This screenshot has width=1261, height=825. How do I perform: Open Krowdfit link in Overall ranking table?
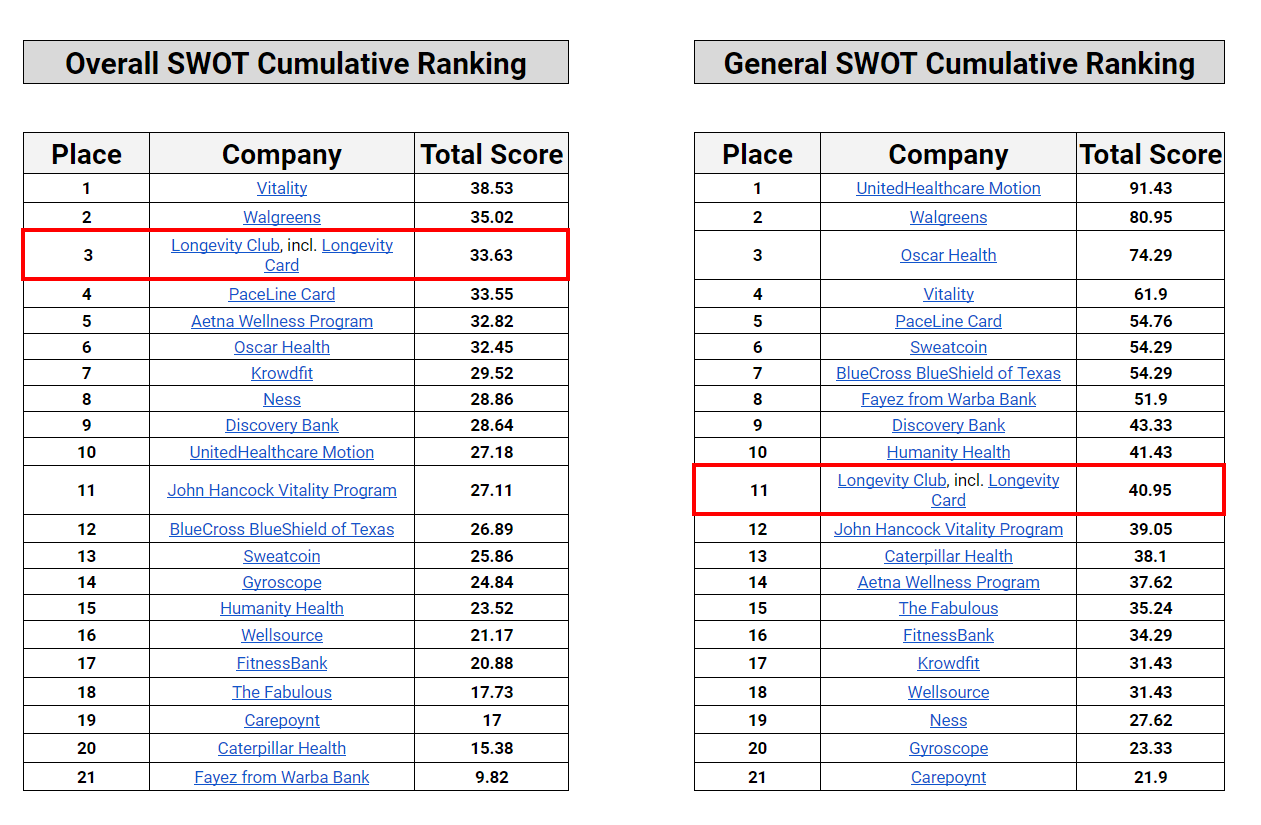281,373
